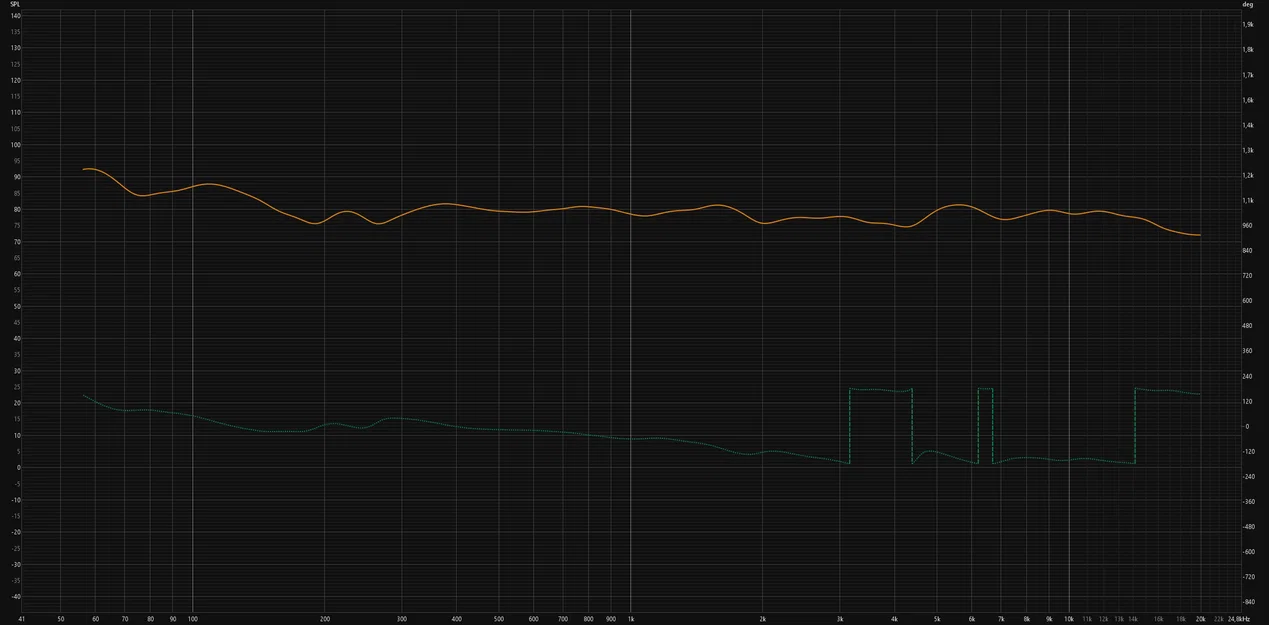Click the 0 label on SPL axis

click(x=18, y=467)
